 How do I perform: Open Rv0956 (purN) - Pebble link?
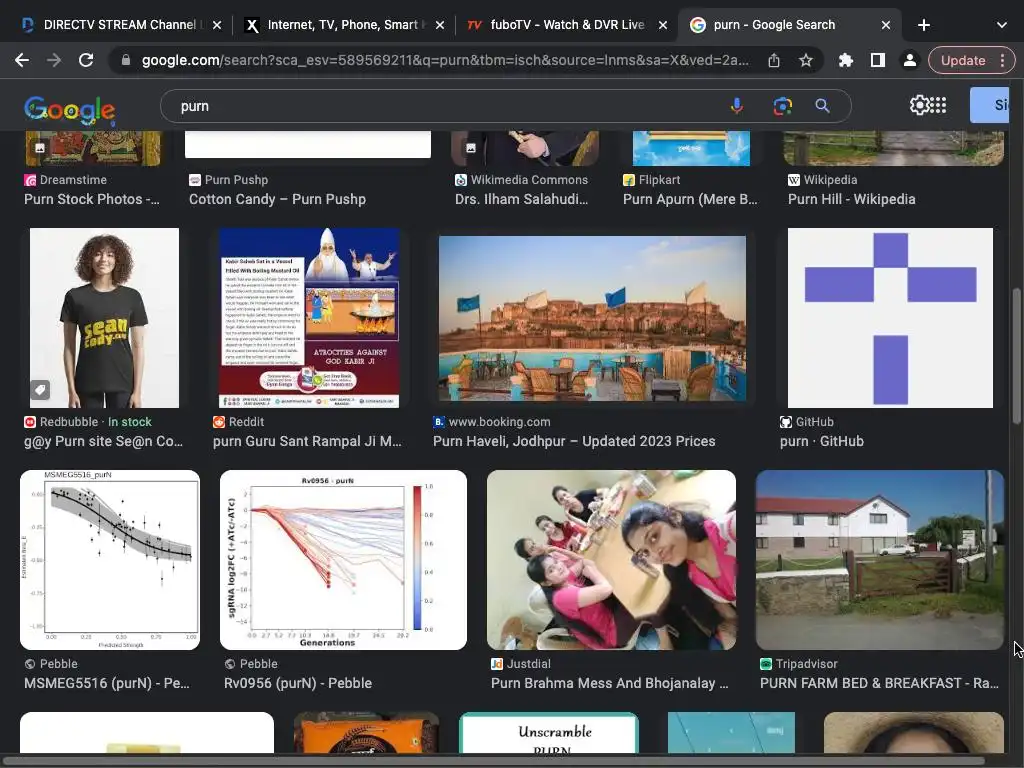(298, 683)
